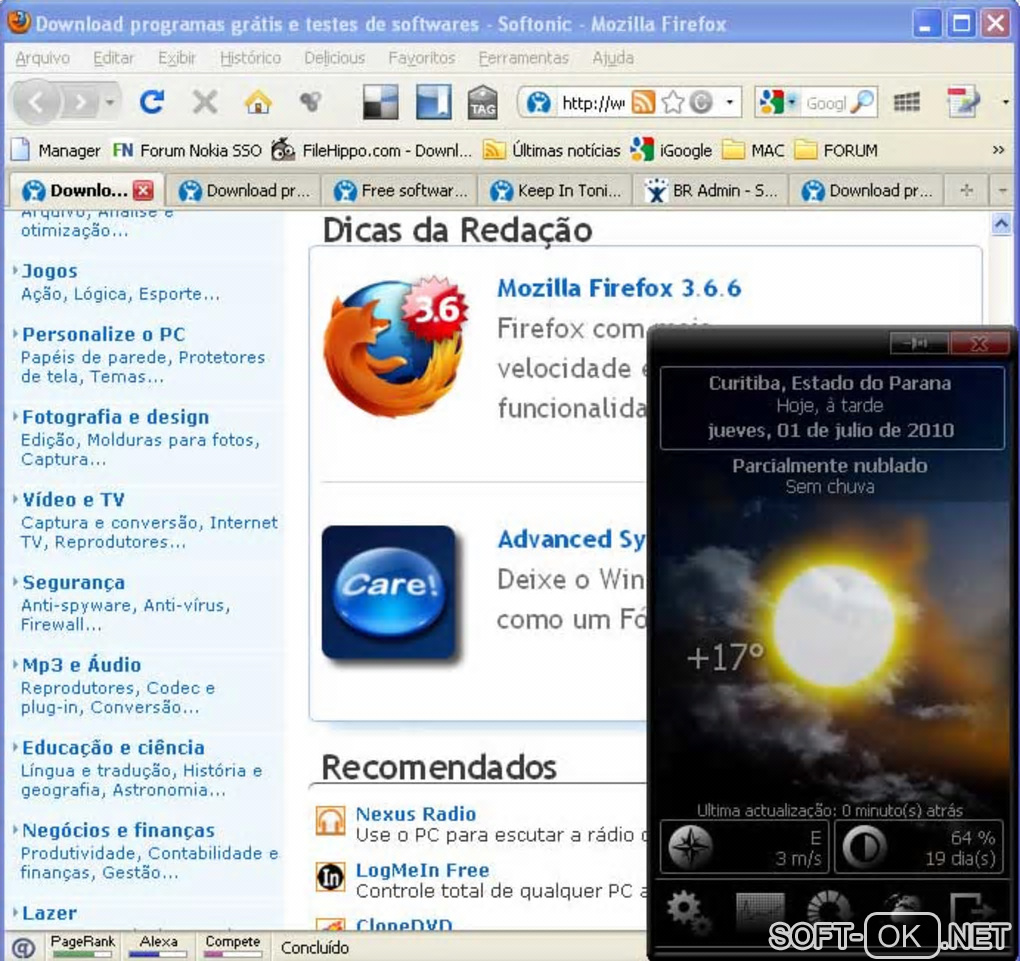Click the blue Delicious sidebar icon
The width and height of the screenshot is (1020, 961).
[433, 102]
